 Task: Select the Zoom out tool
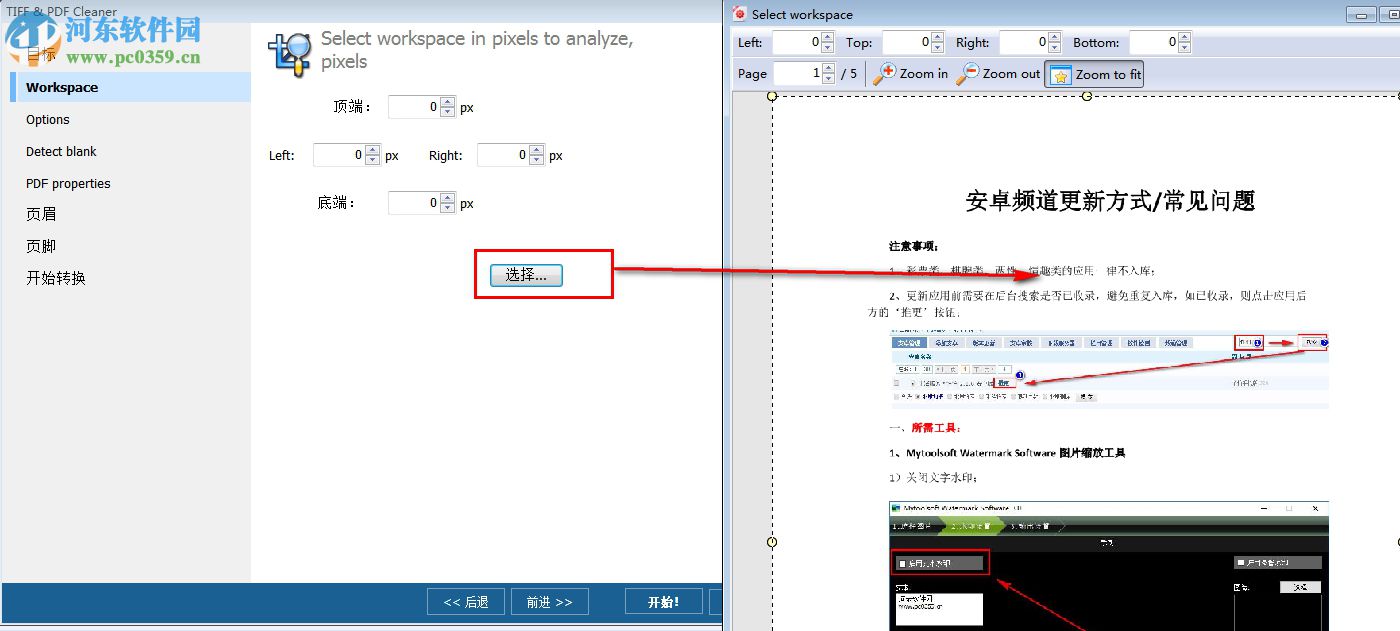coord(998,73)
